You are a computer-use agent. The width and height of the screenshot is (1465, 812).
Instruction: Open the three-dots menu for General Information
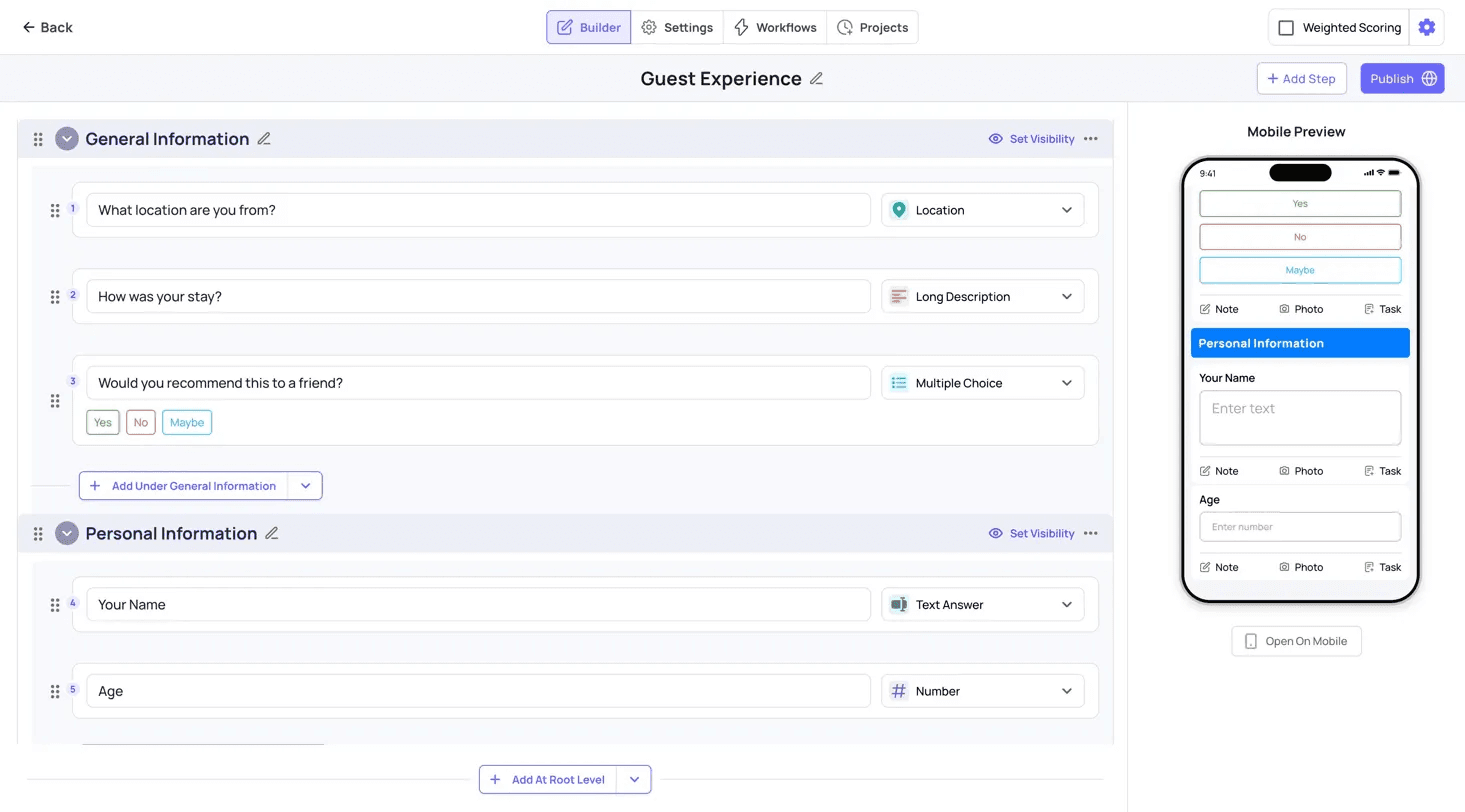[x=1090, y=139]
